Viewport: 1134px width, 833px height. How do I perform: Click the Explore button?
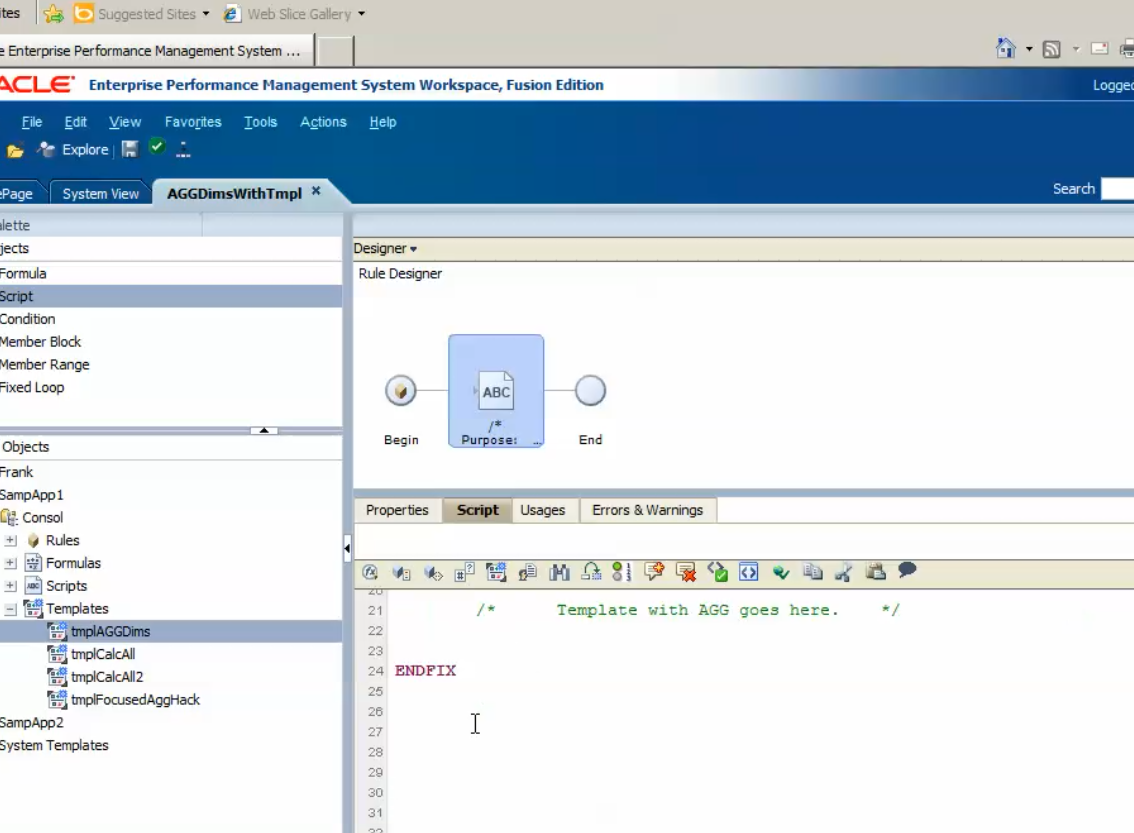coord(74,150)
